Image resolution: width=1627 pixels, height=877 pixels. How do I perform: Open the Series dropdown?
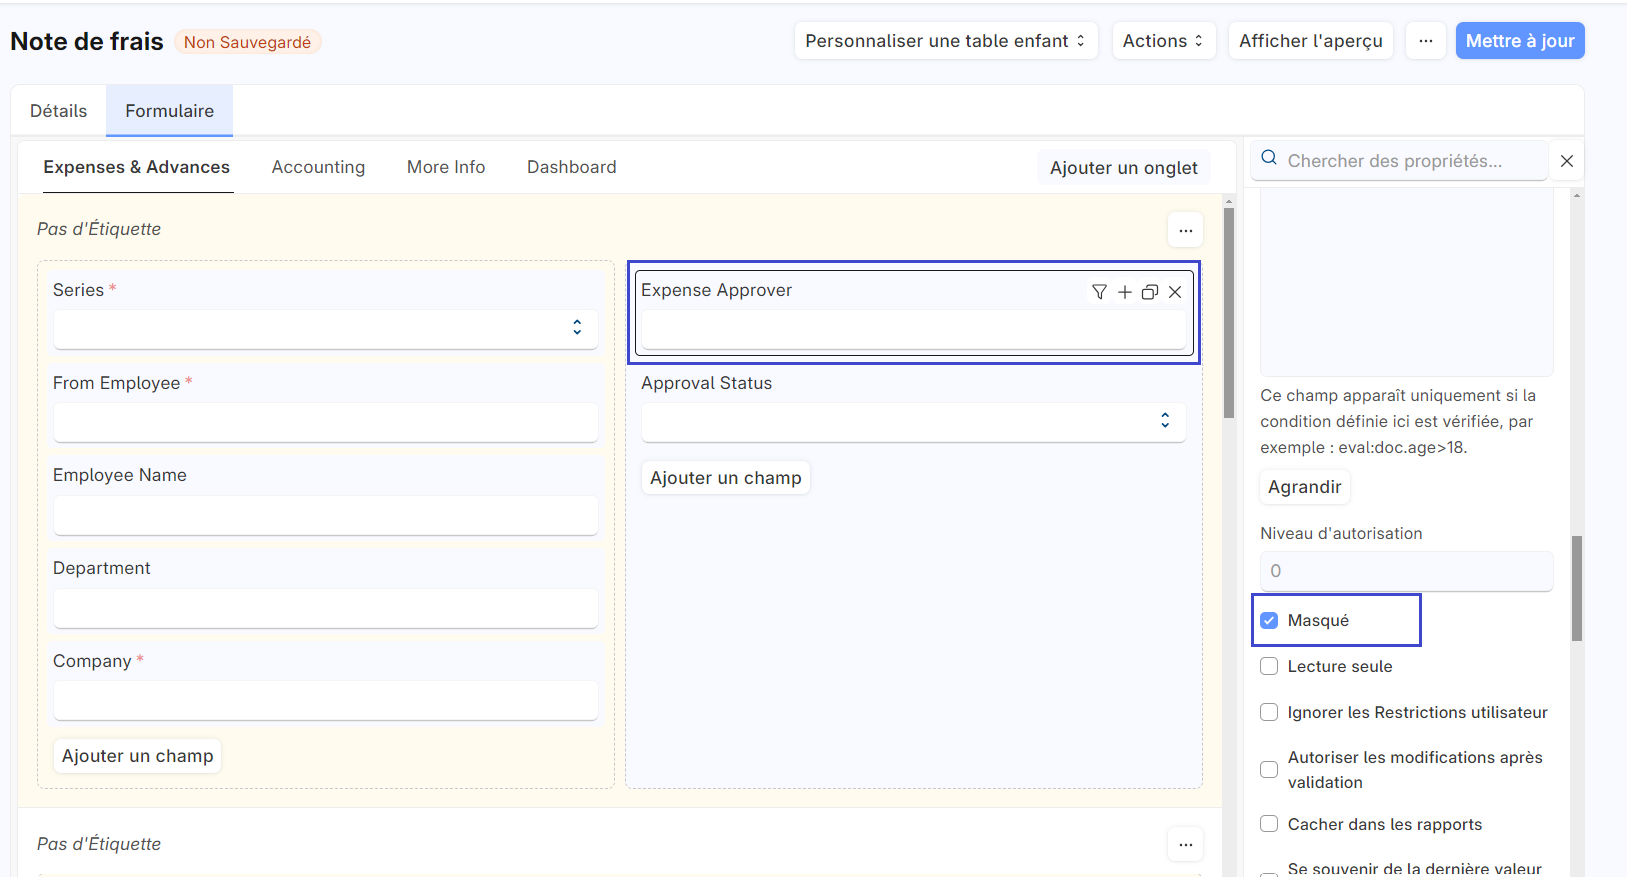325,329
